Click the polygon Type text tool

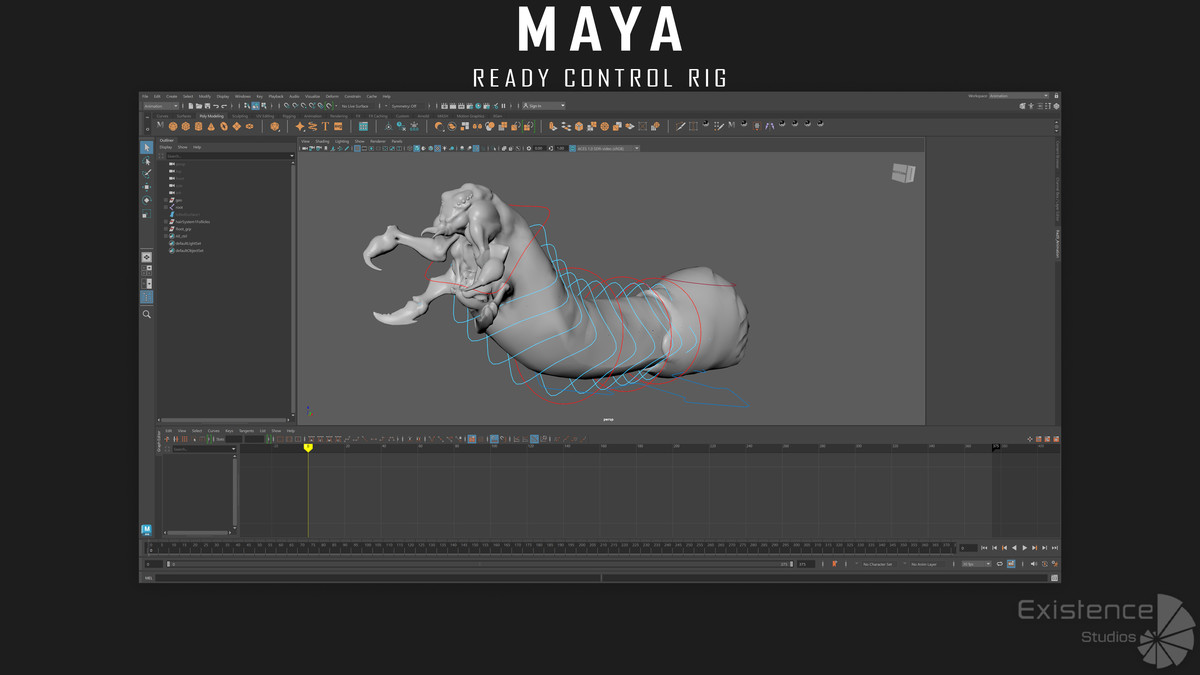pos(325,127)
